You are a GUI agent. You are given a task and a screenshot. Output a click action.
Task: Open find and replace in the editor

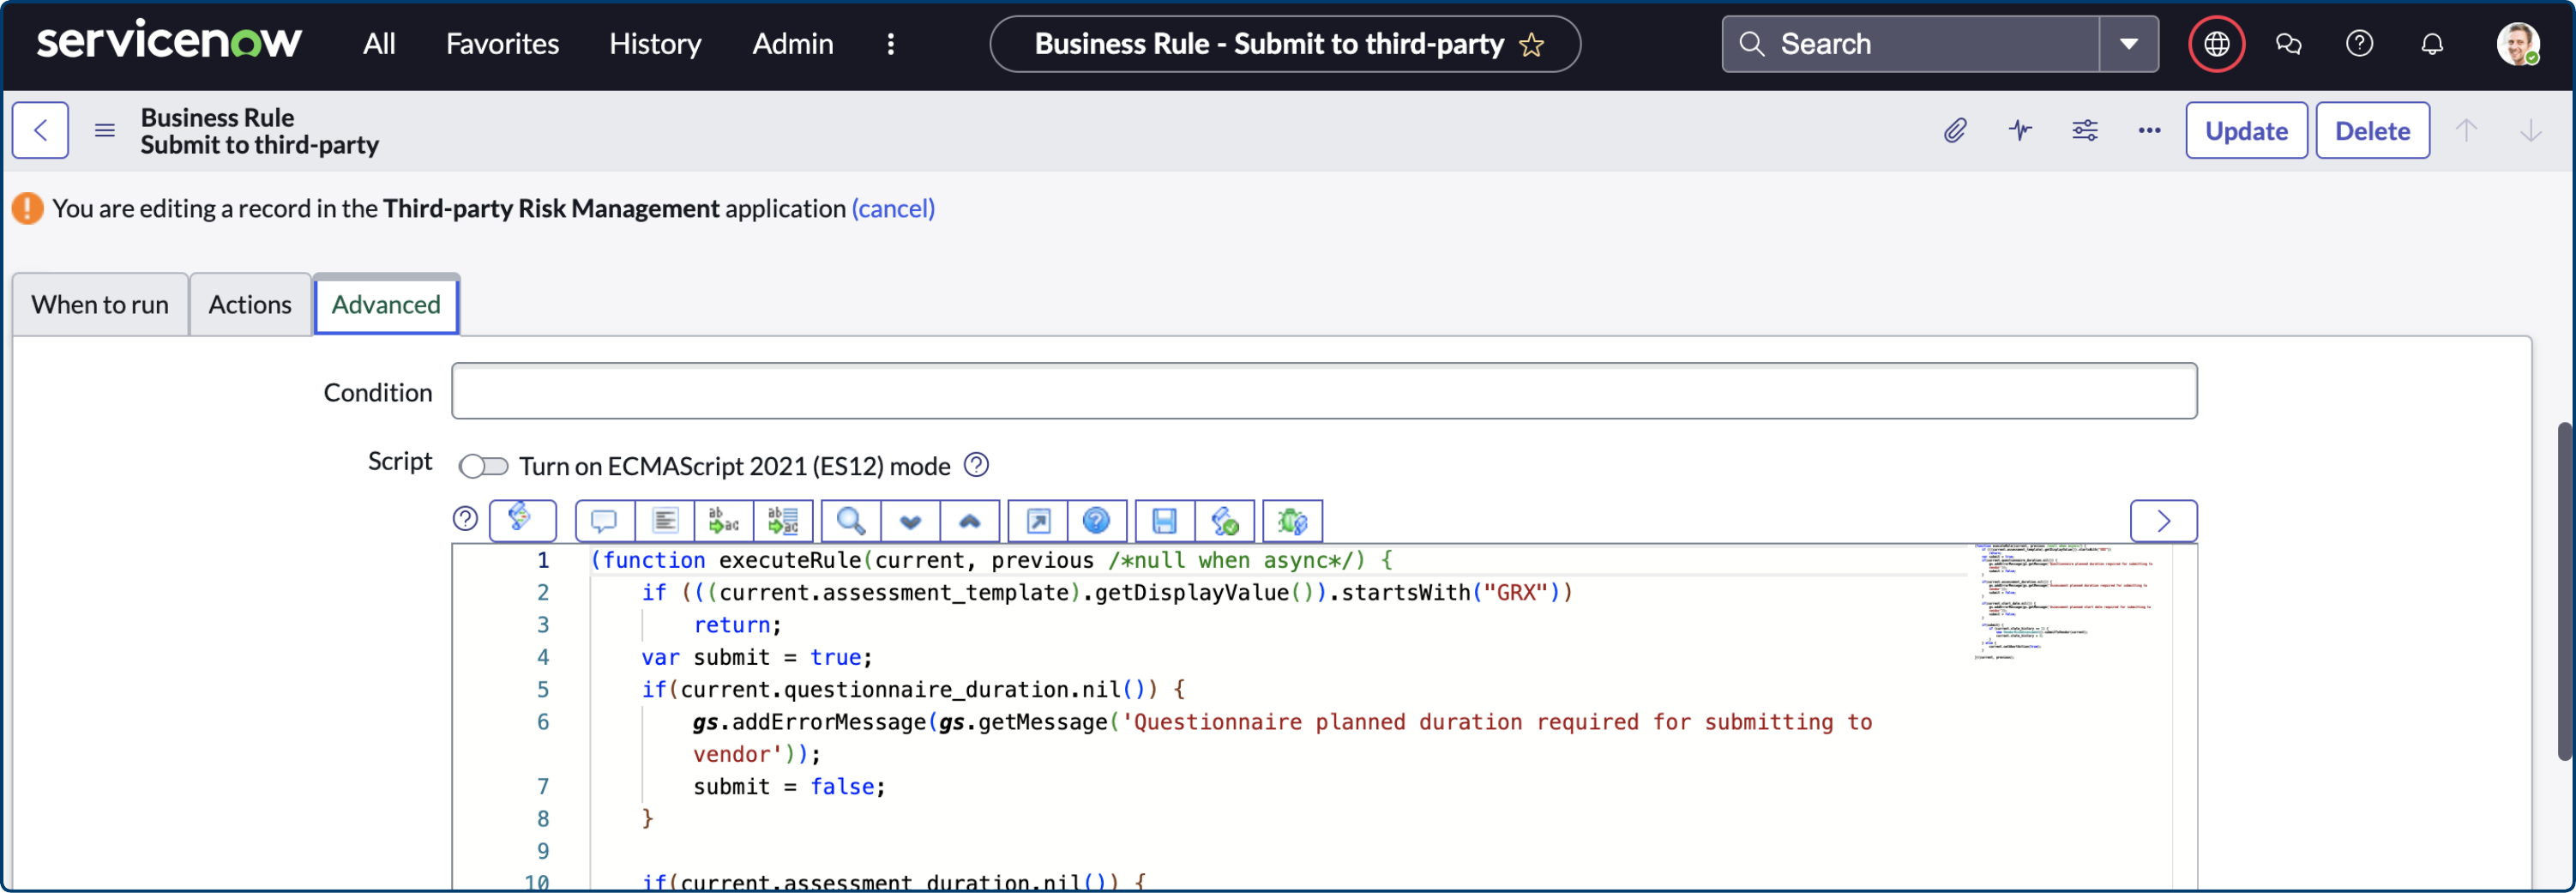723,520
